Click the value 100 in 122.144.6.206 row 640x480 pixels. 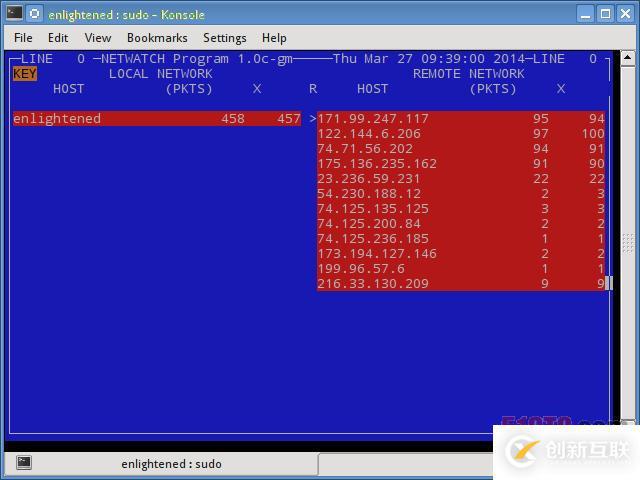(593, 134)
